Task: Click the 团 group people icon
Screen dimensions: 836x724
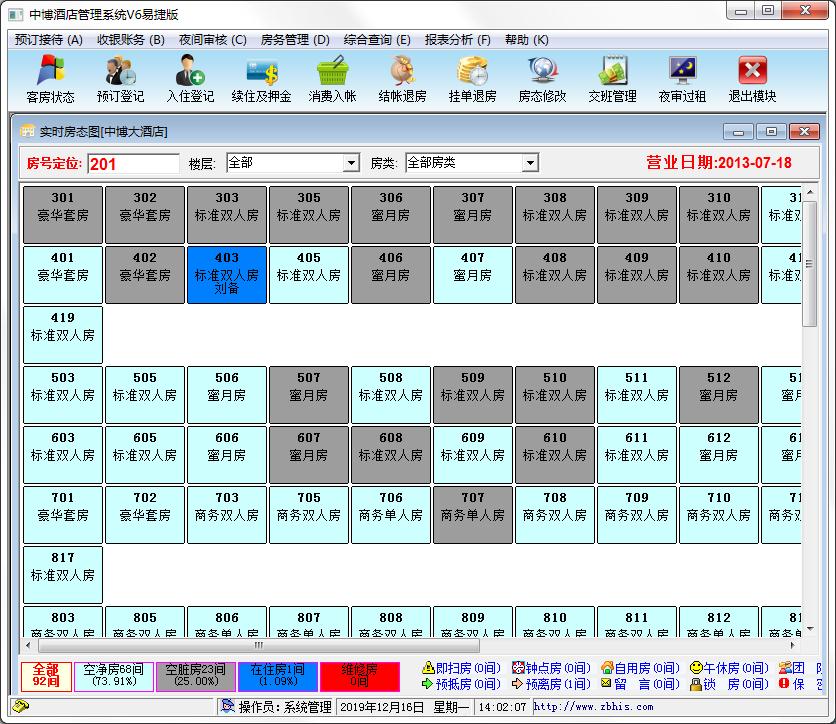Action: coord(785,667)
